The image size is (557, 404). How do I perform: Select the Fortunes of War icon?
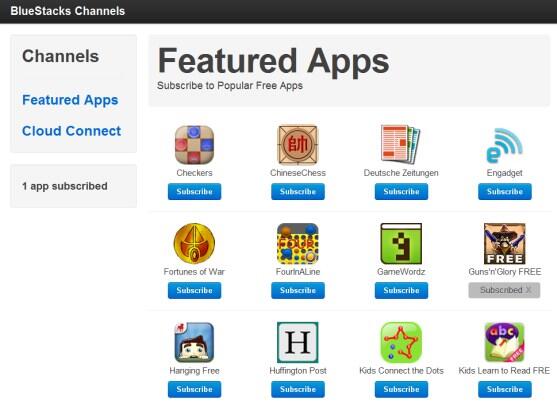[194, 243]
